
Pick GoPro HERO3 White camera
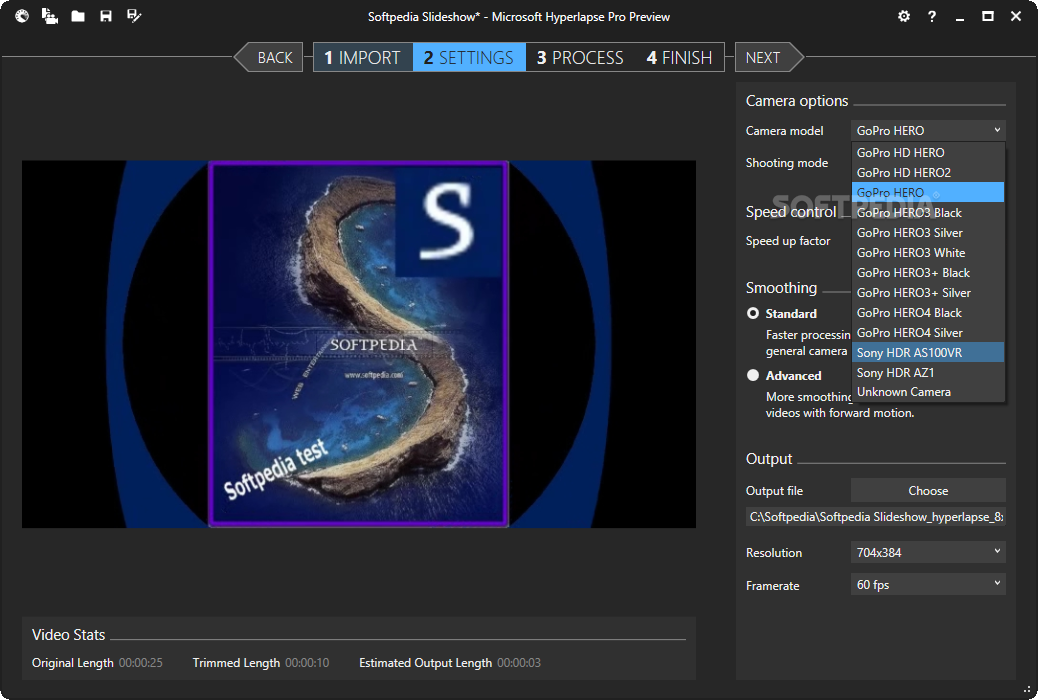click(928, 252)
